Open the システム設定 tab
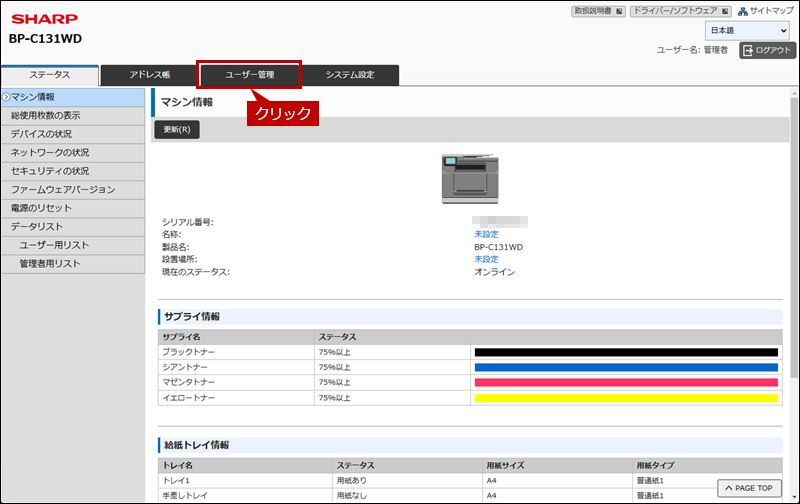This screenshot has width=800, height=504. 350,75
